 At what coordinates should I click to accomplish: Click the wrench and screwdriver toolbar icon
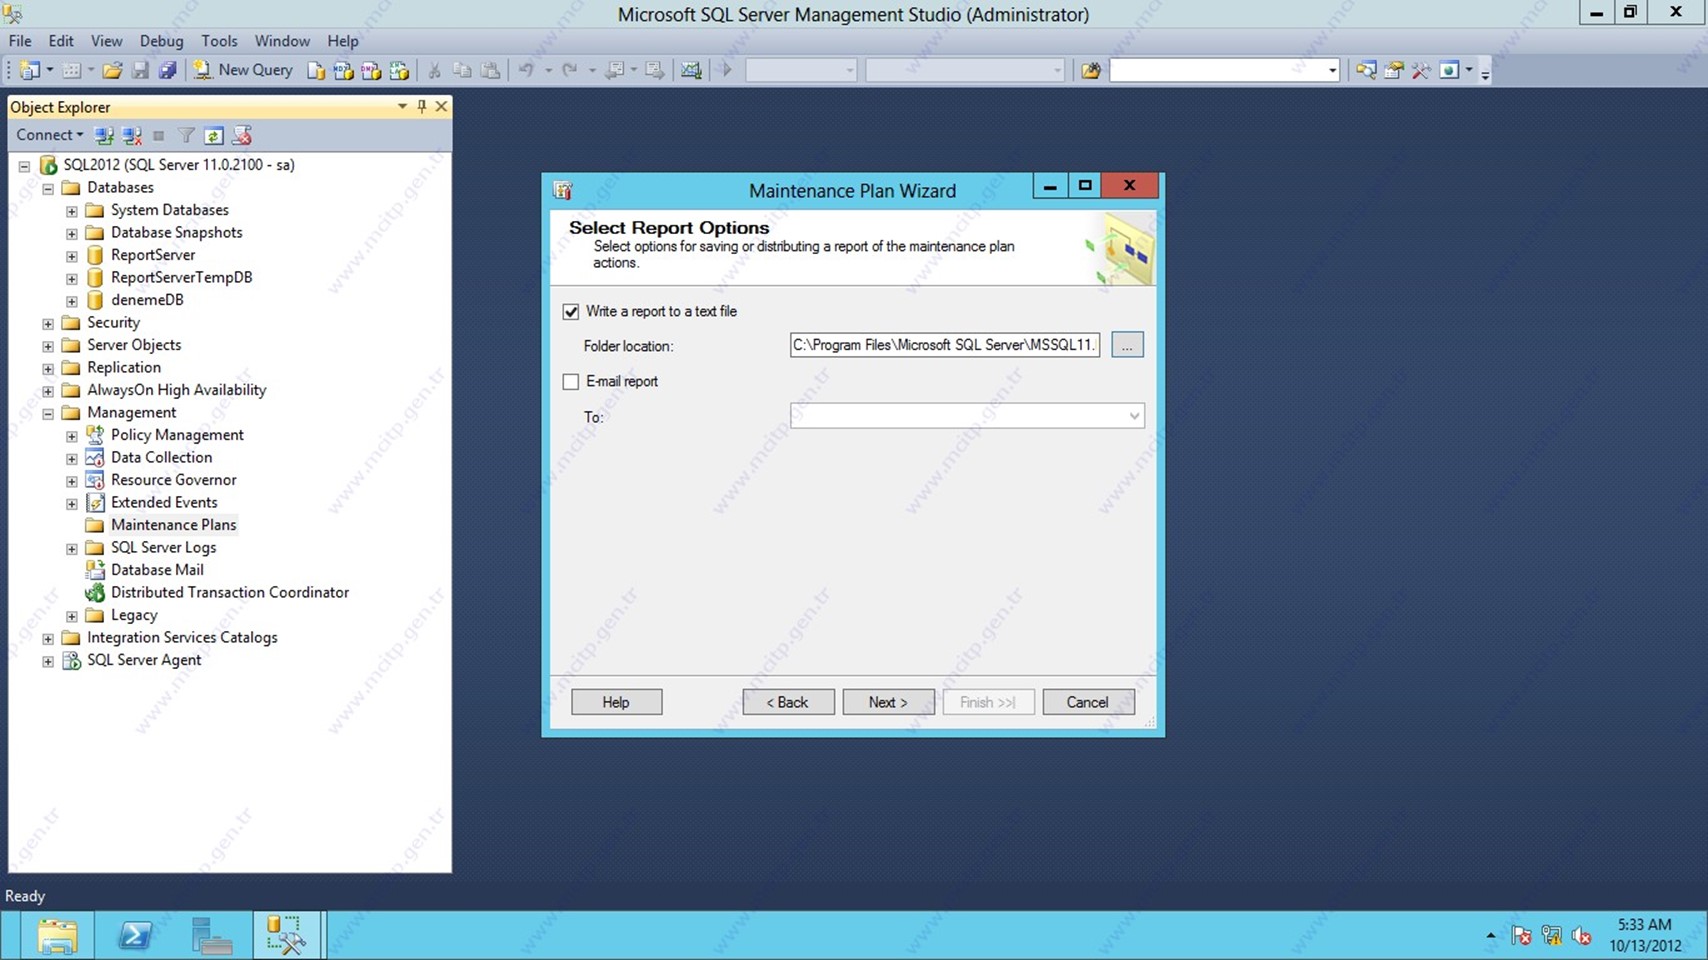pyautogui.click(x=1421, y=70)
